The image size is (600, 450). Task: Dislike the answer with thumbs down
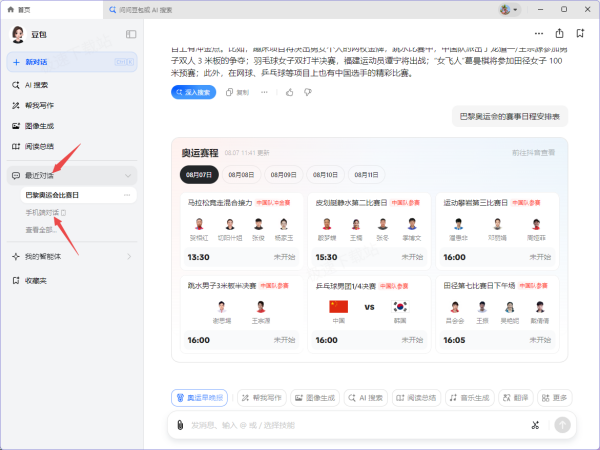point(308,92)
